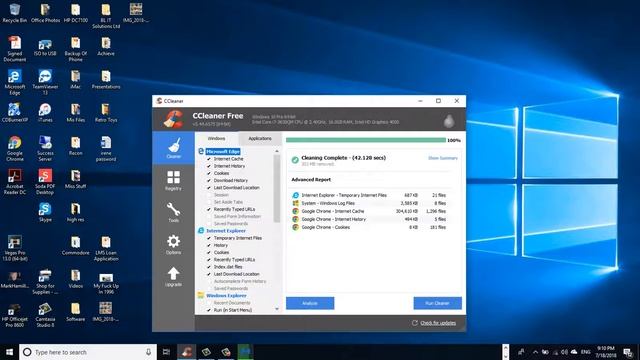The height and width of the screenshot is (360, 640).
Task: Click the CCleaner logo in the header
Action: click(x=173, y=119)
